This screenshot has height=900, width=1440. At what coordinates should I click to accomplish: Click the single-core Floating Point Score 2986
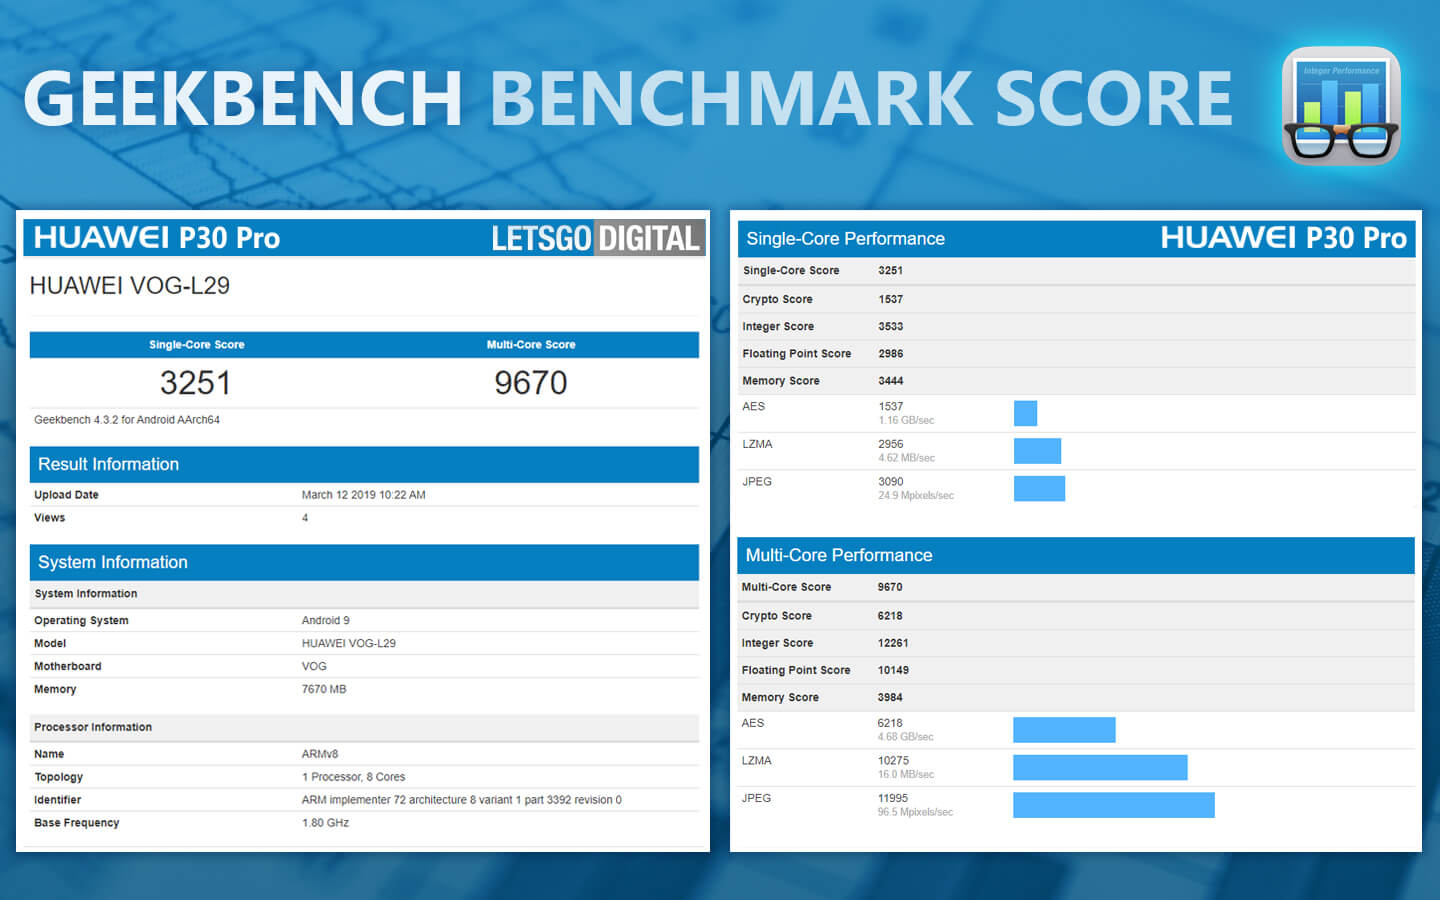891,354
